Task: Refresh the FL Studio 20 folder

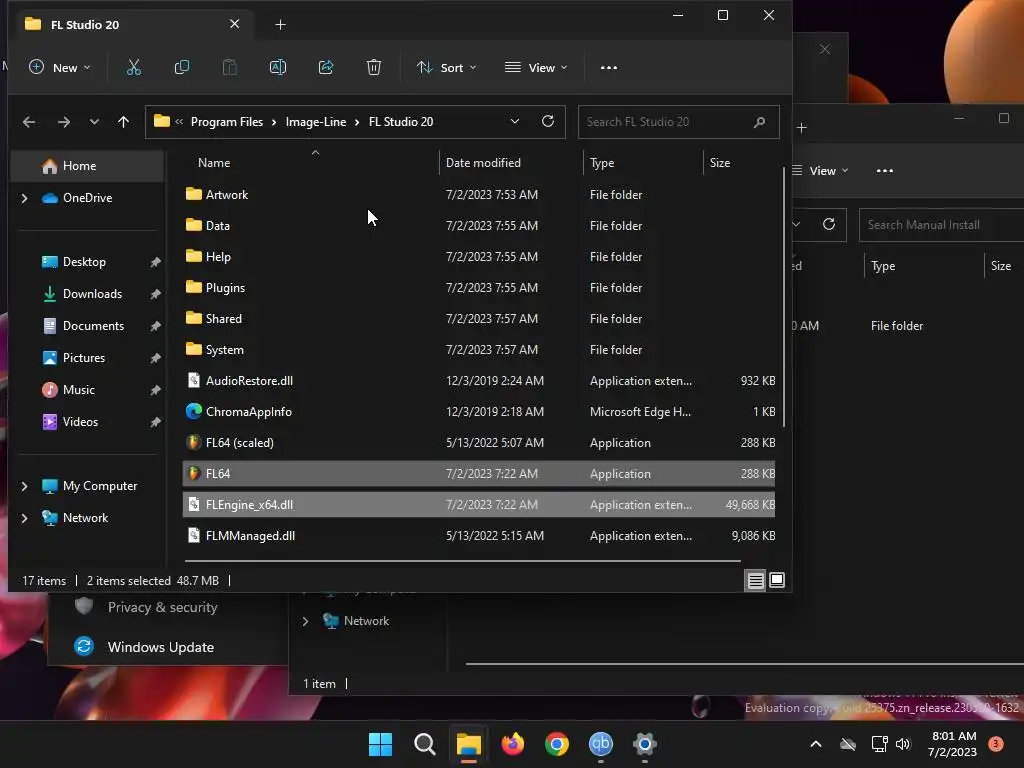Action: (548, 121)
